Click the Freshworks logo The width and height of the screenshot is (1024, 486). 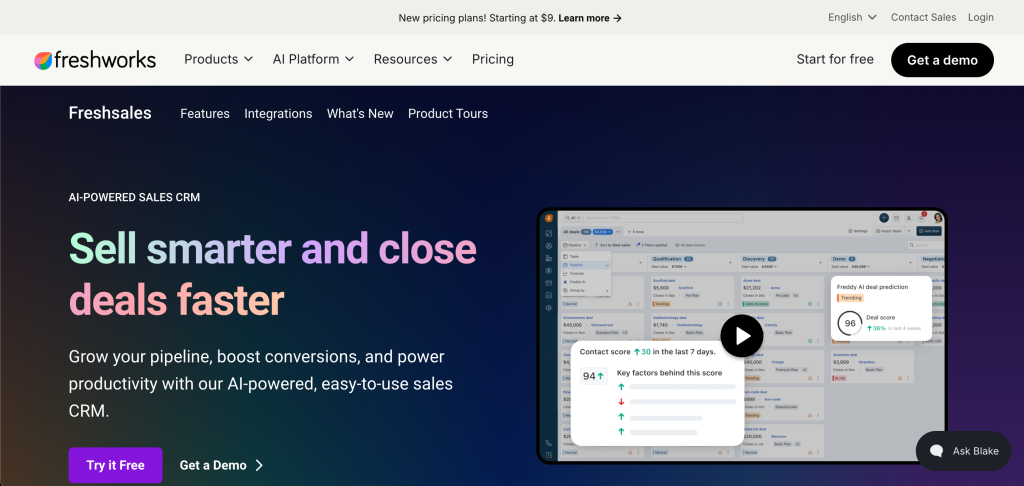(x=95, y=60)
